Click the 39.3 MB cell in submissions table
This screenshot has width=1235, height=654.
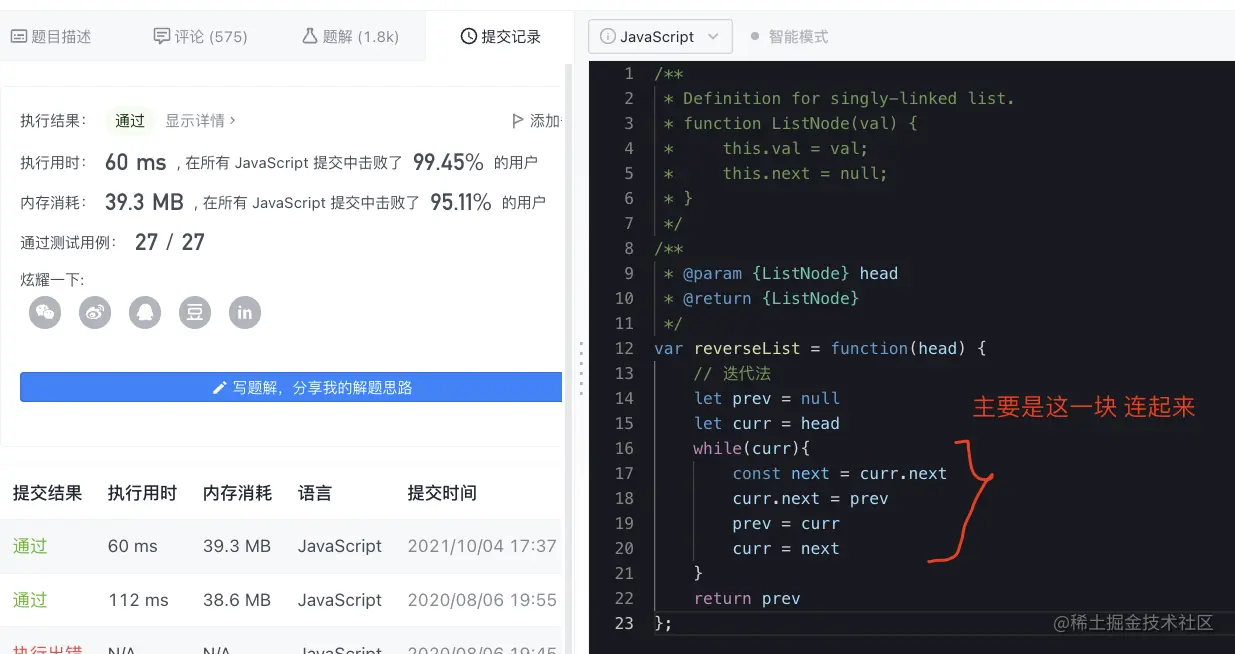coord(237,546)
